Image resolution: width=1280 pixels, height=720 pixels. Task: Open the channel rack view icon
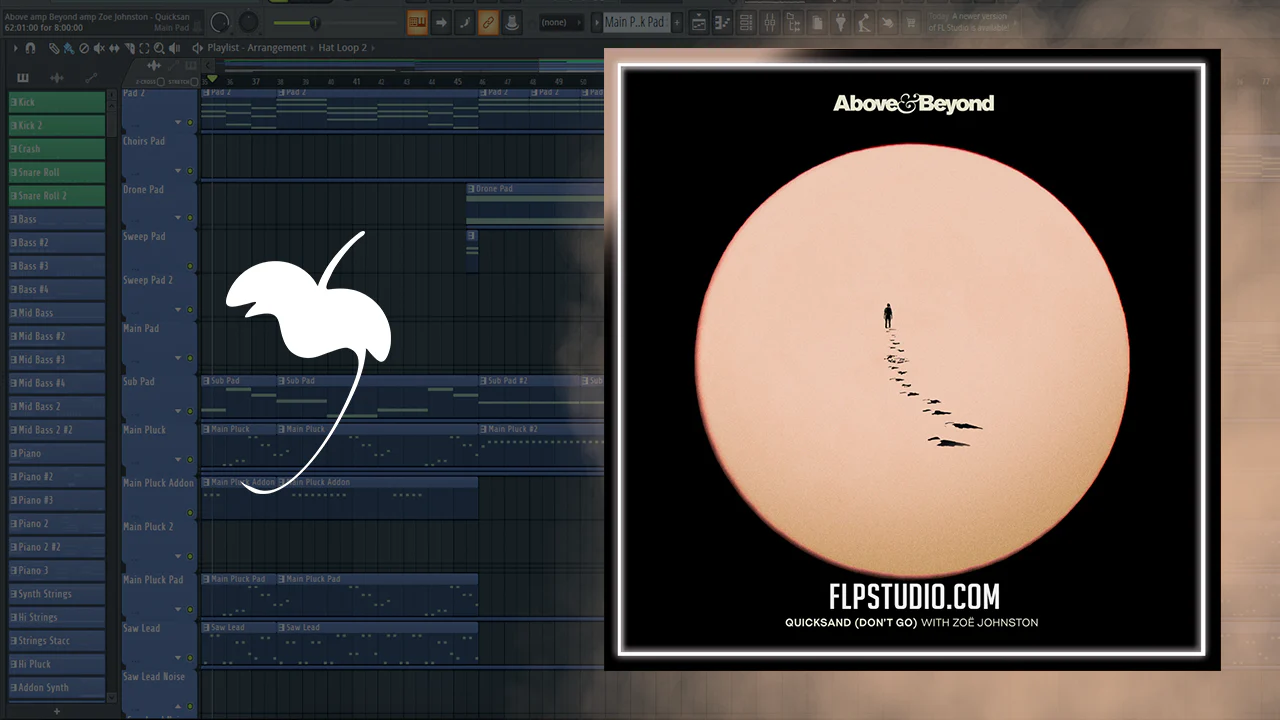tap(746, 22)
